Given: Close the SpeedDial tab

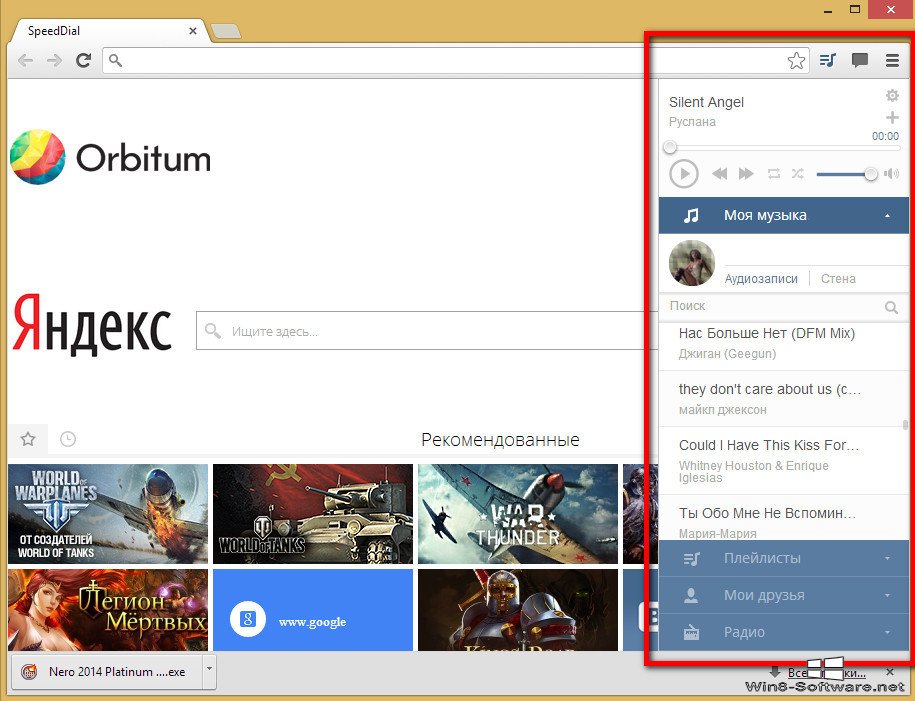Looking at the screenshot, I should tap(193, 31).
